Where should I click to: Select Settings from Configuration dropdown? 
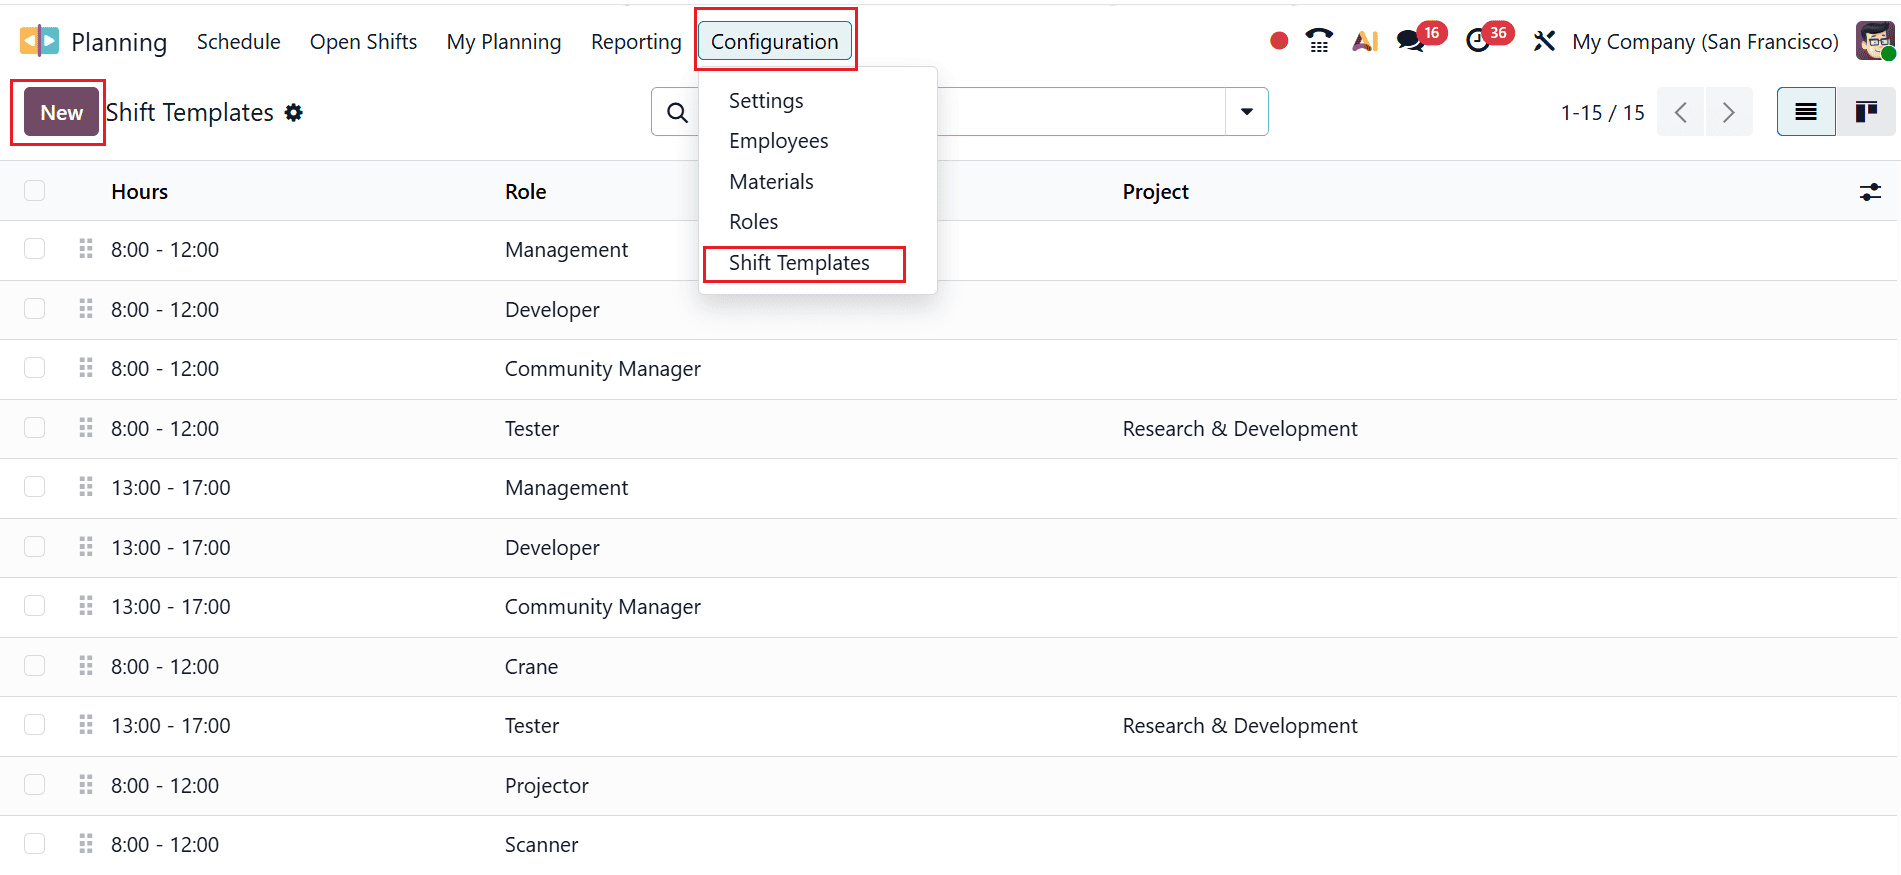tap(766, 101)
